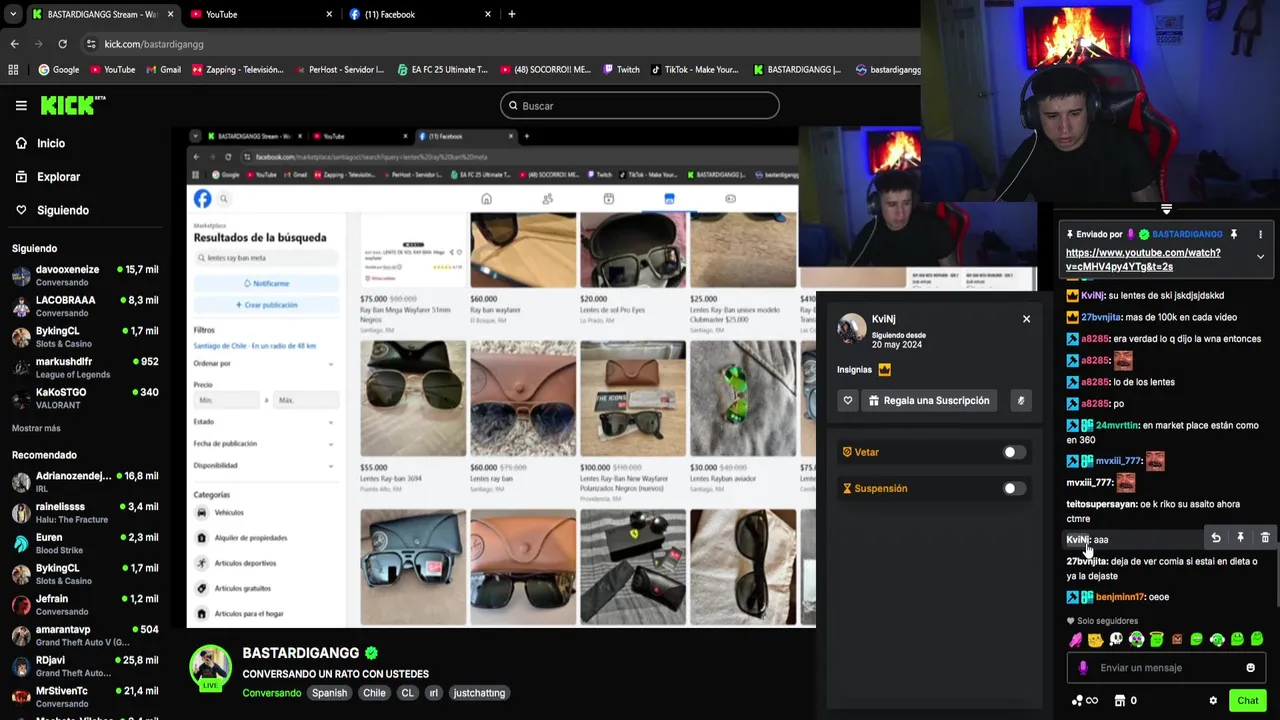The width and height of the screenshot is (1280, 720).
Task: Open the Kick hamburger menu
Action: click(21, 105)
